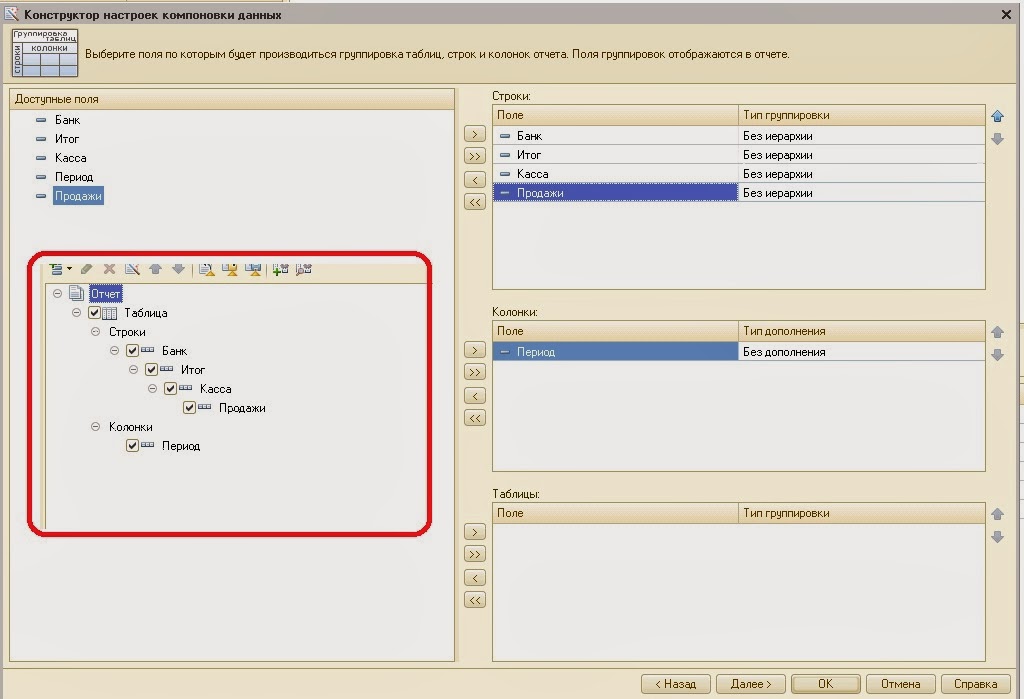1024x699 pixels.
Task: Click the move down arrow in tree toolbar
Action: pyautogui.click(x=178, y=269)
